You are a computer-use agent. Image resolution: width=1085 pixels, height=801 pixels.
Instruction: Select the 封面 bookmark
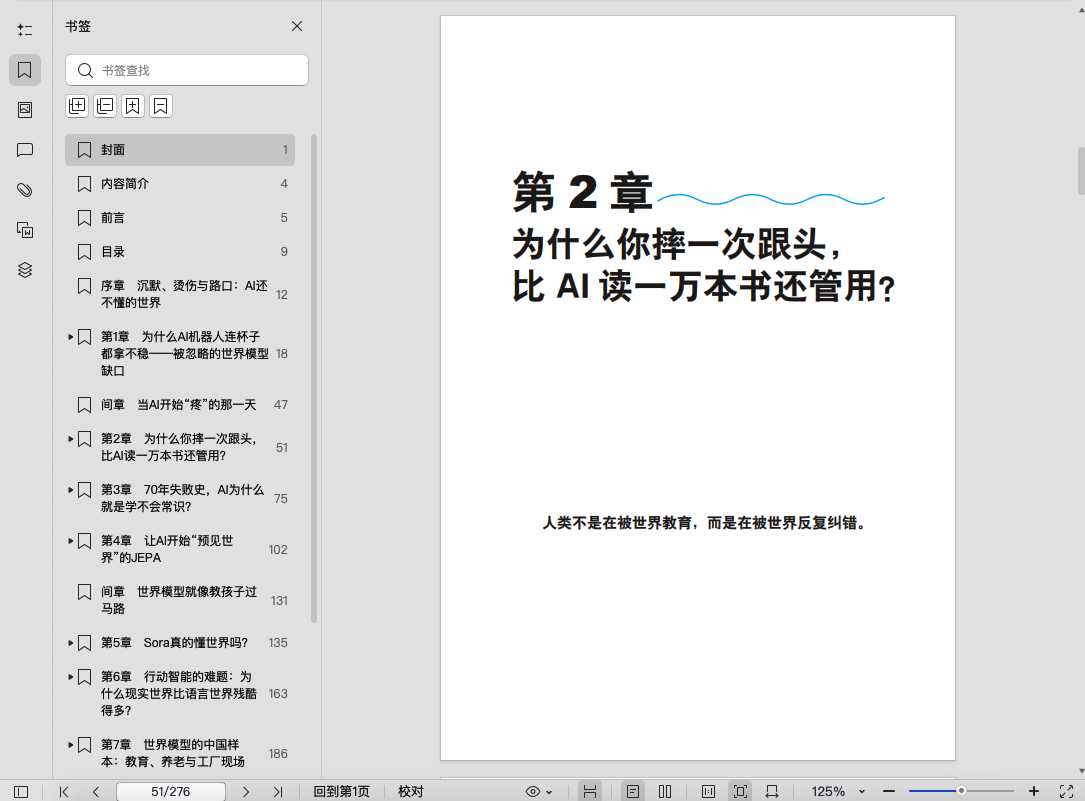pyautogui.click(x=180, y=149)
